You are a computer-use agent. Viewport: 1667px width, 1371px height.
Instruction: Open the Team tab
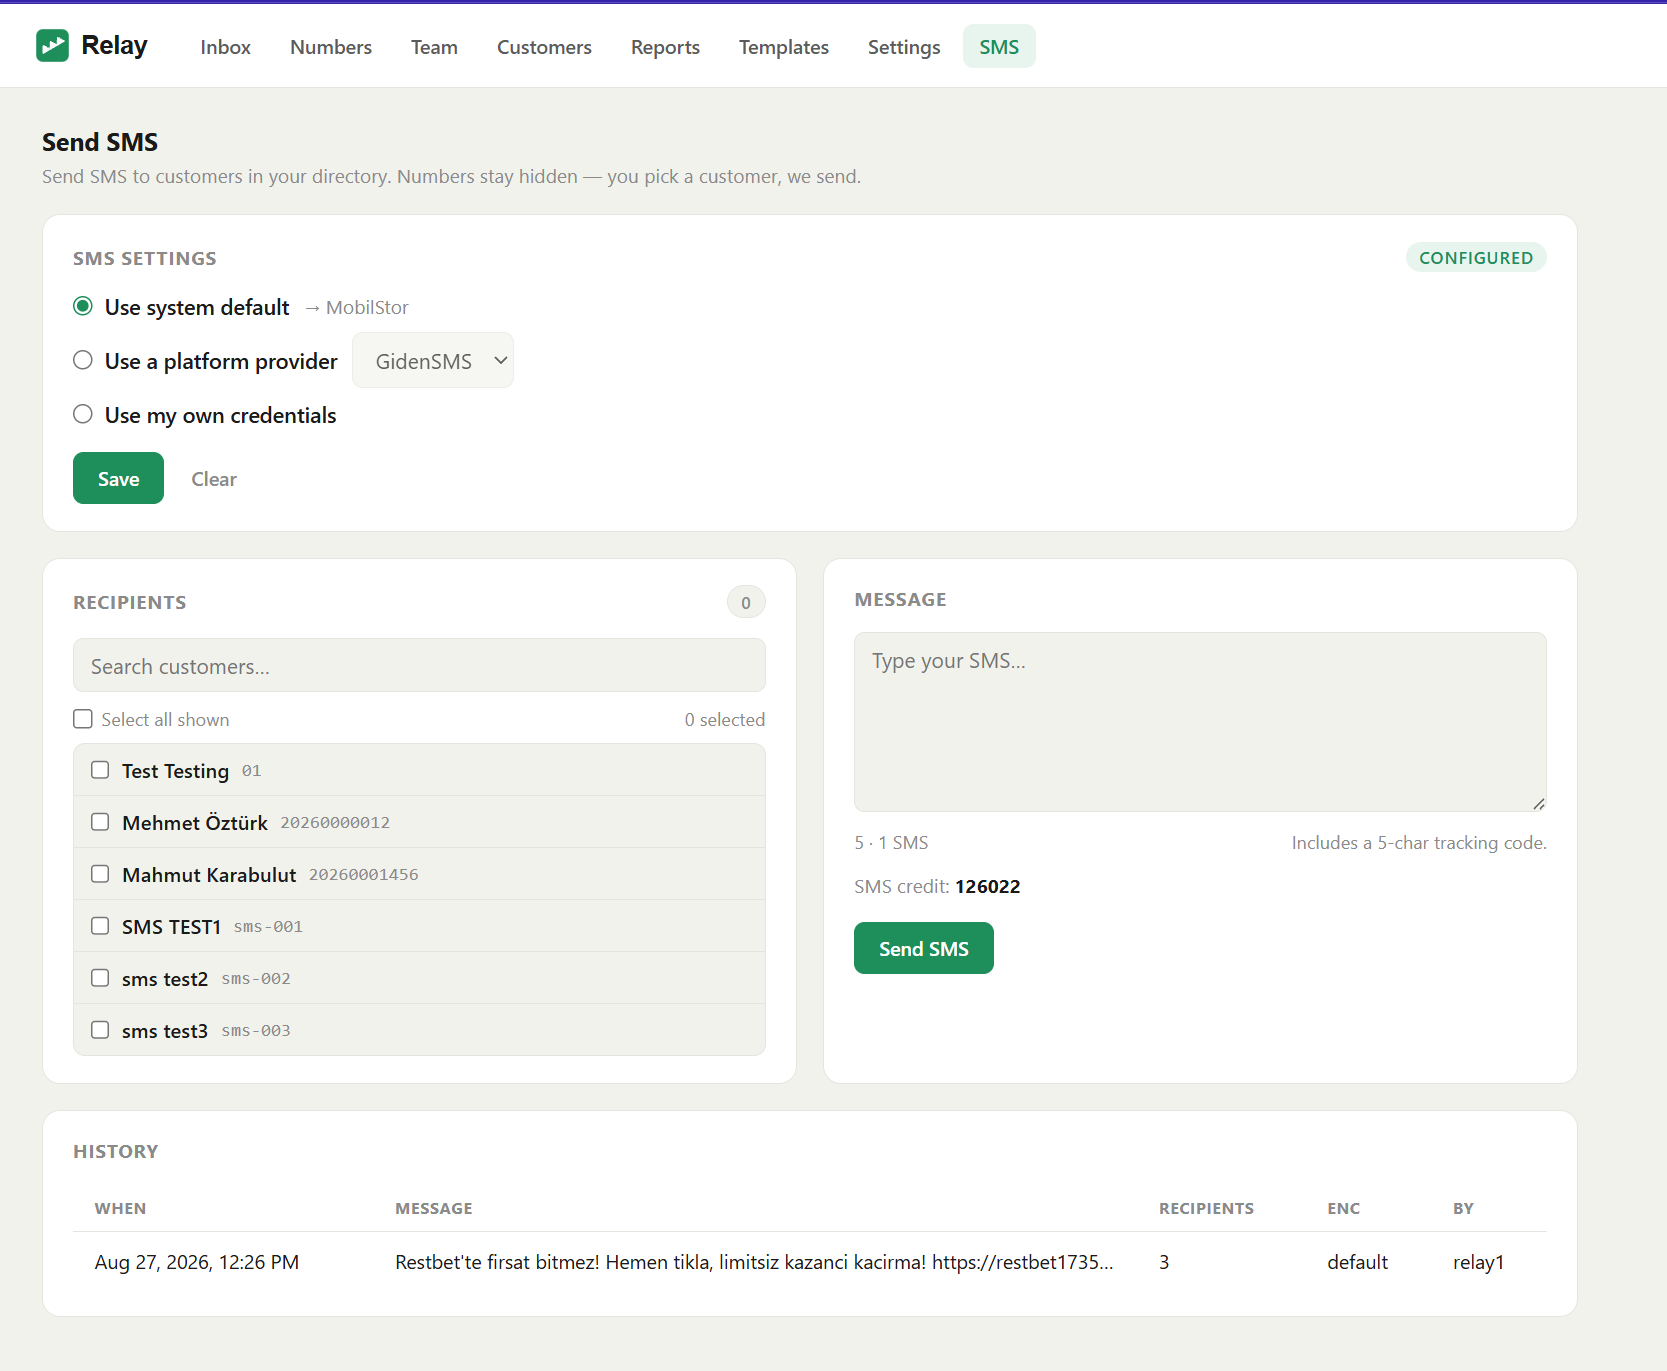434,47
